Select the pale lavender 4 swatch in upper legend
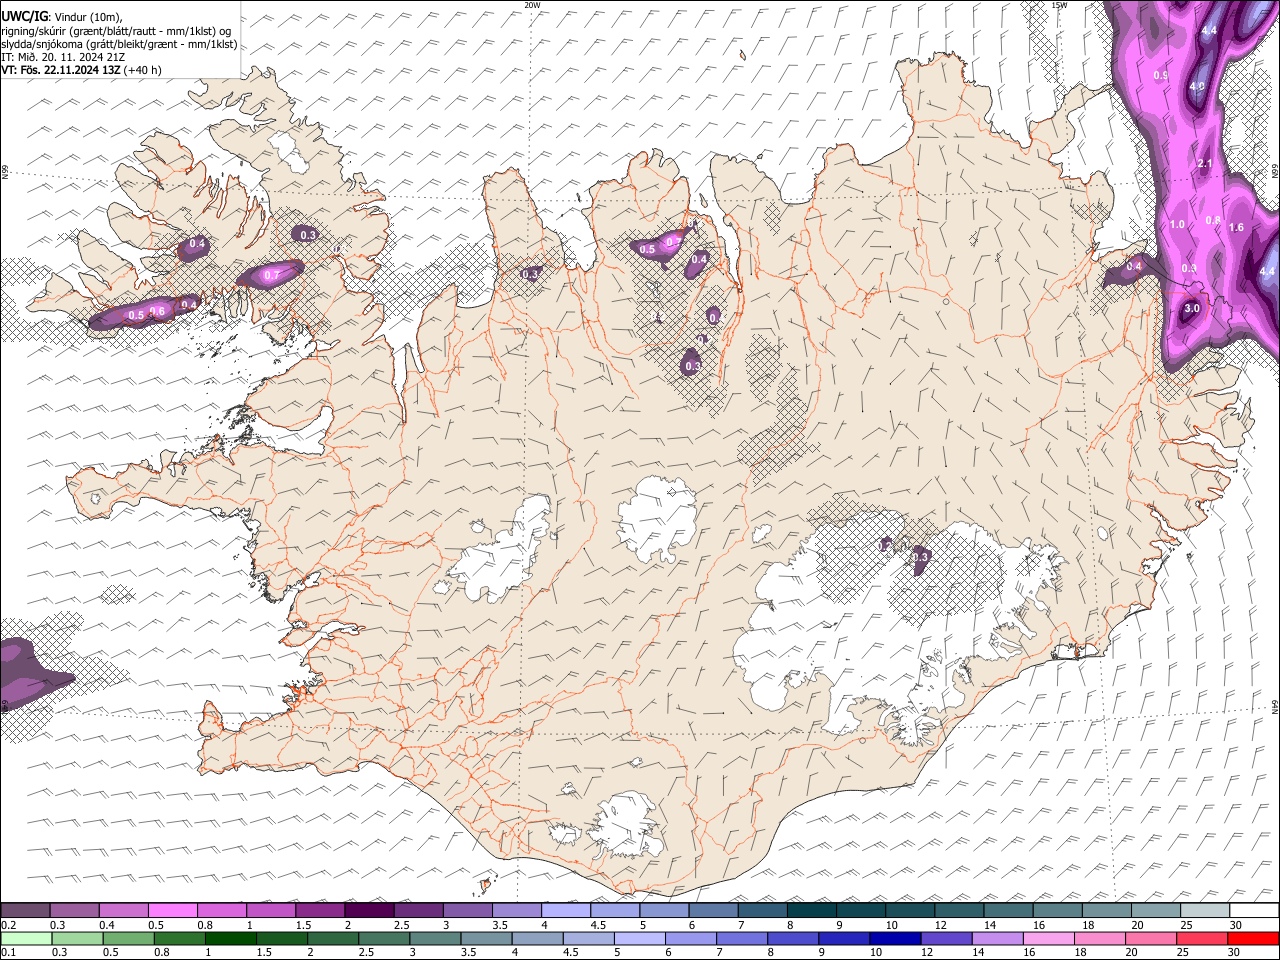 click(x=565, y=911)
